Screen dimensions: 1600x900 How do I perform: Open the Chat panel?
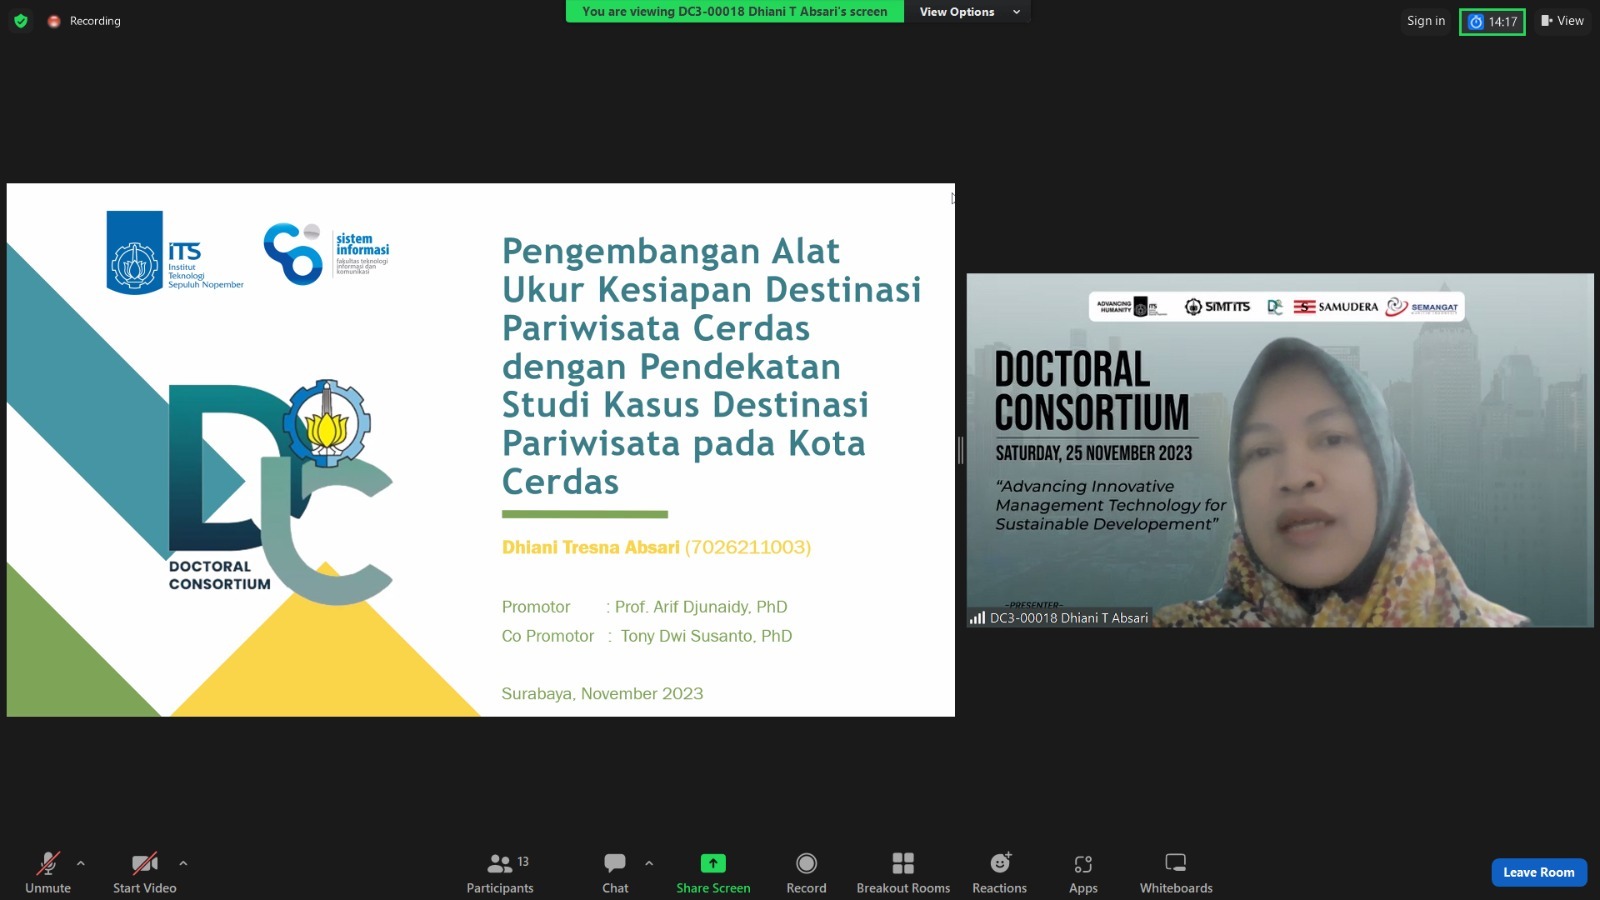pyautogui.click(x=613, y=871)
